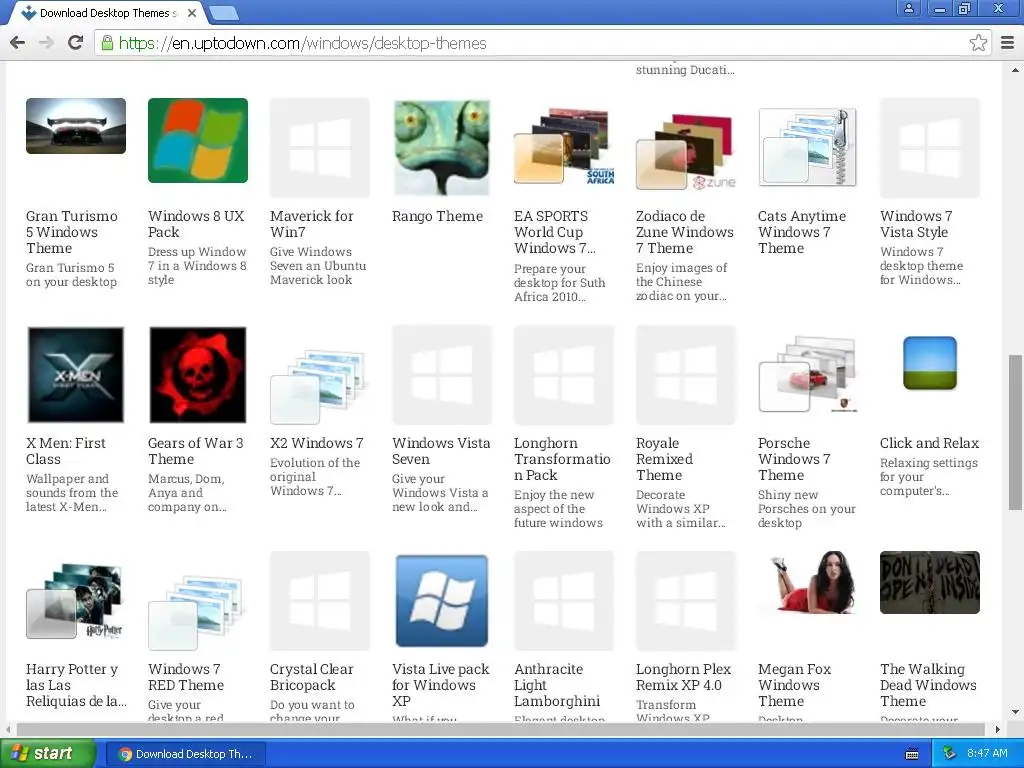1024x768 pixels.
Task: Open Cats Anytime Windows 7 Theme link
Action: click(802, 232)
